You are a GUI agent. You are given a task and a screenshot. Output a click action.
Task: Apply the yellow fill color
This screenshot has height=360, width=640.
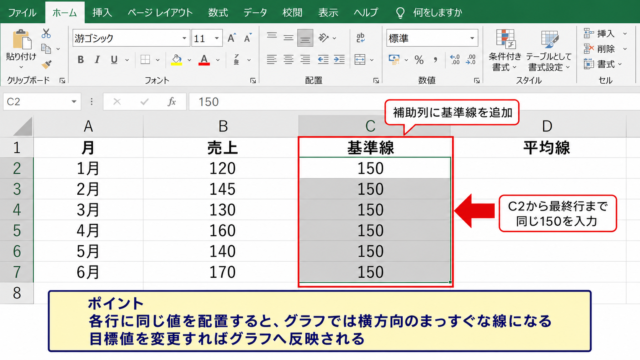pyautogui.click(x=176, y=60)
